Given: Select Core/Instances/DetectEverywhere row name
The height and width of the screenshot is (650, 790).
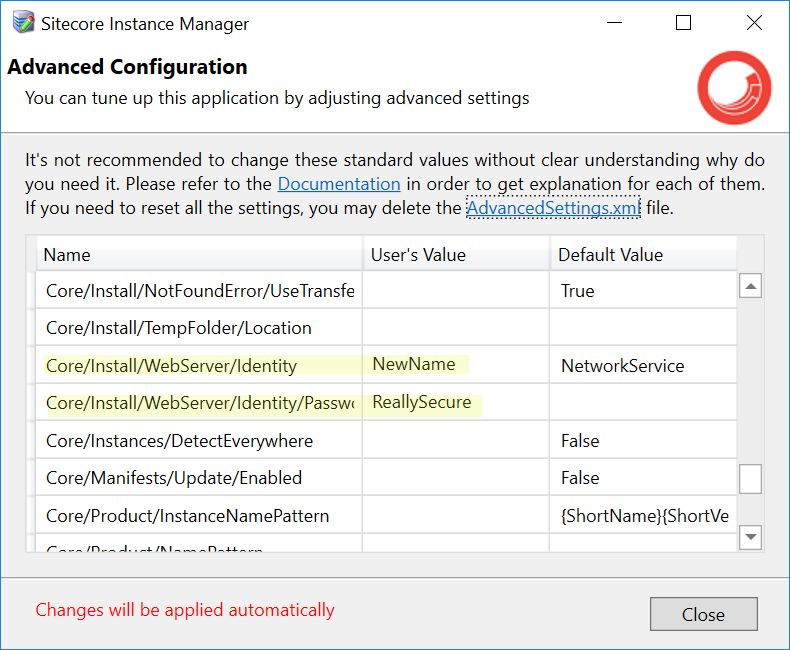Looking at the screenshot, I should point(200,440).
